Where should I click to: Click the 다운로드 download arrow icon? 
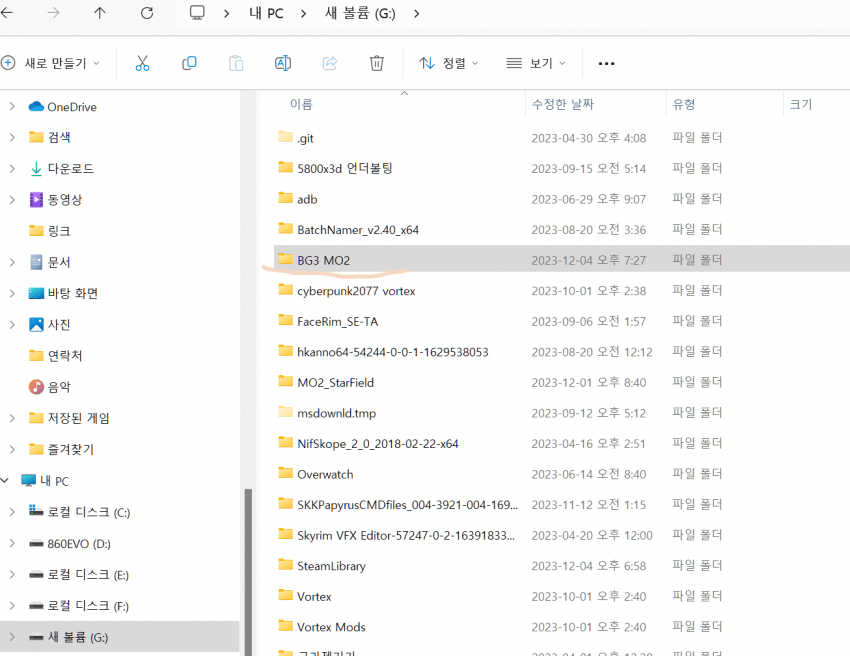tap(36, 169)
